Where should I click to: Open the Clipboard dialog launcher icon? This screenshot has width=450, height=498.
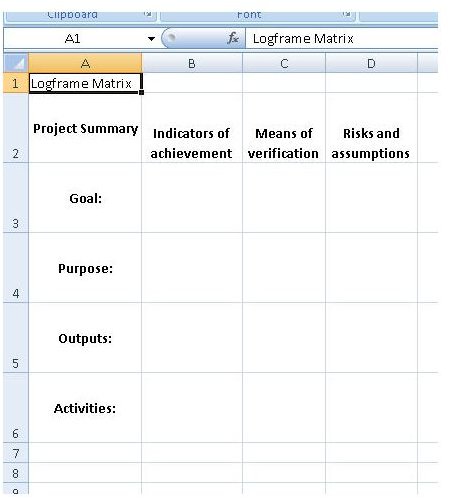(x=148, y=14)
